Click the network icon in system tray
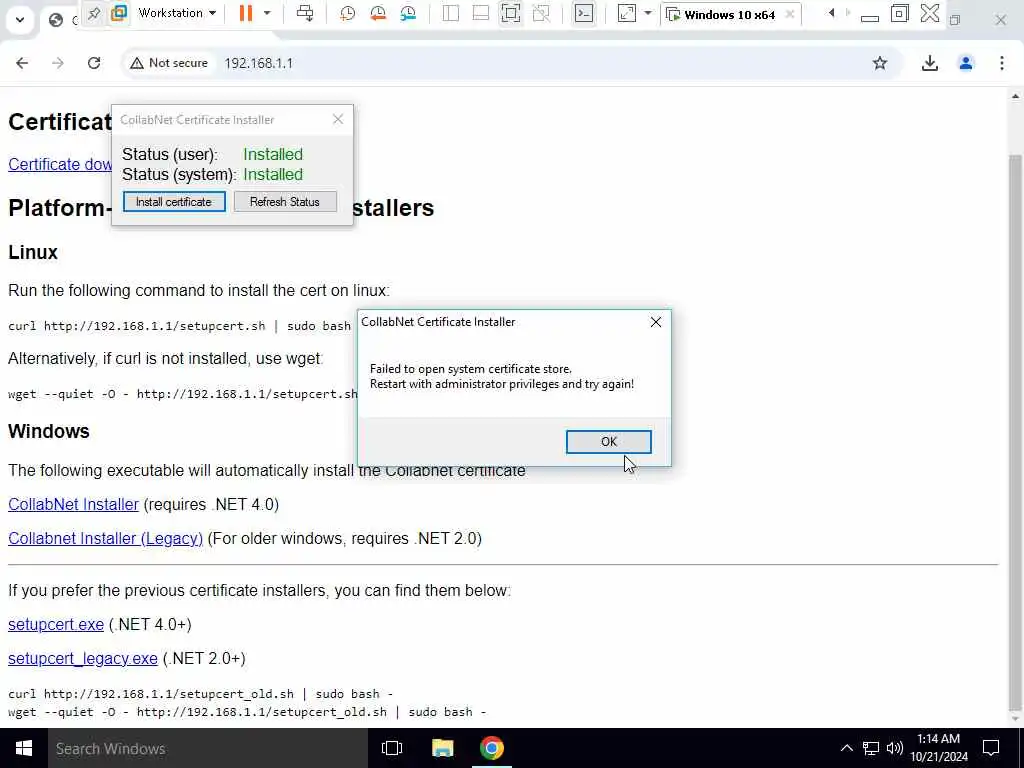1024x768 pixels. [871, 748]
